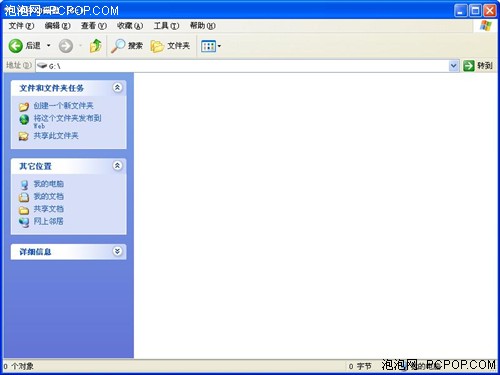Screen dimensions: 500x375
Task: Open the 查看(V) menu
Action: (94, 26)
